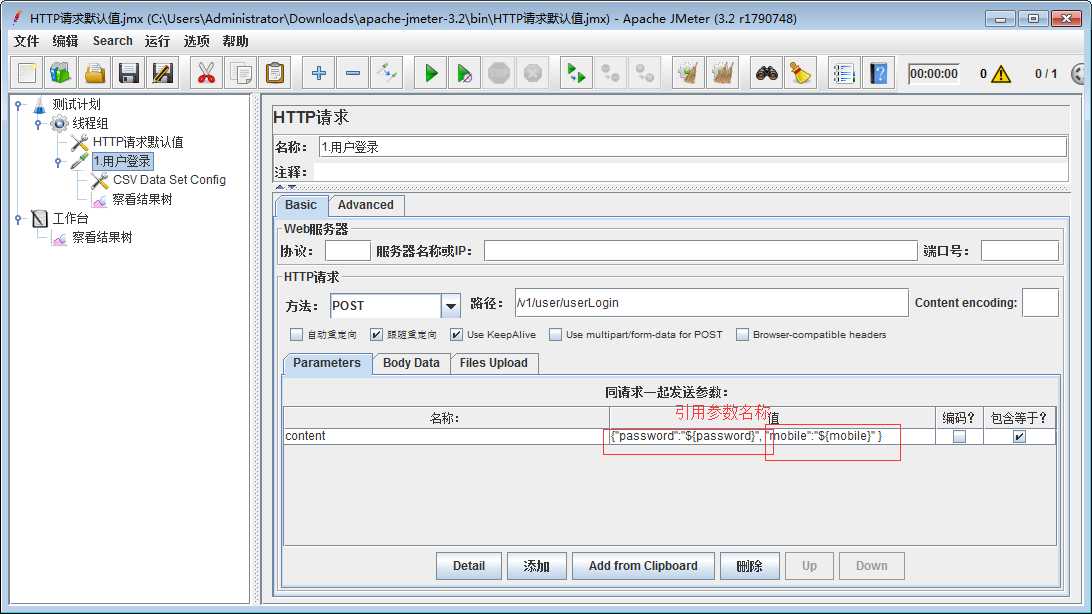Open the 选项 menu

[196, 41]
